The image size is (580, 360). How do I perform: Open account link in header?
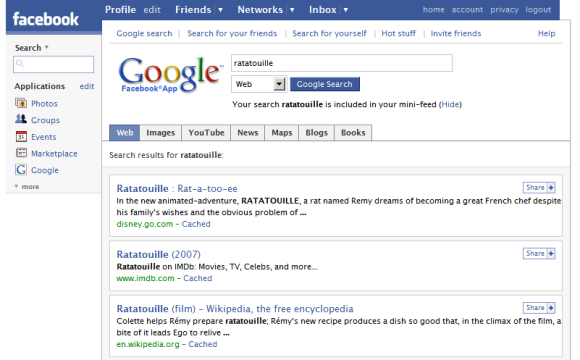[x=467, y=10]
